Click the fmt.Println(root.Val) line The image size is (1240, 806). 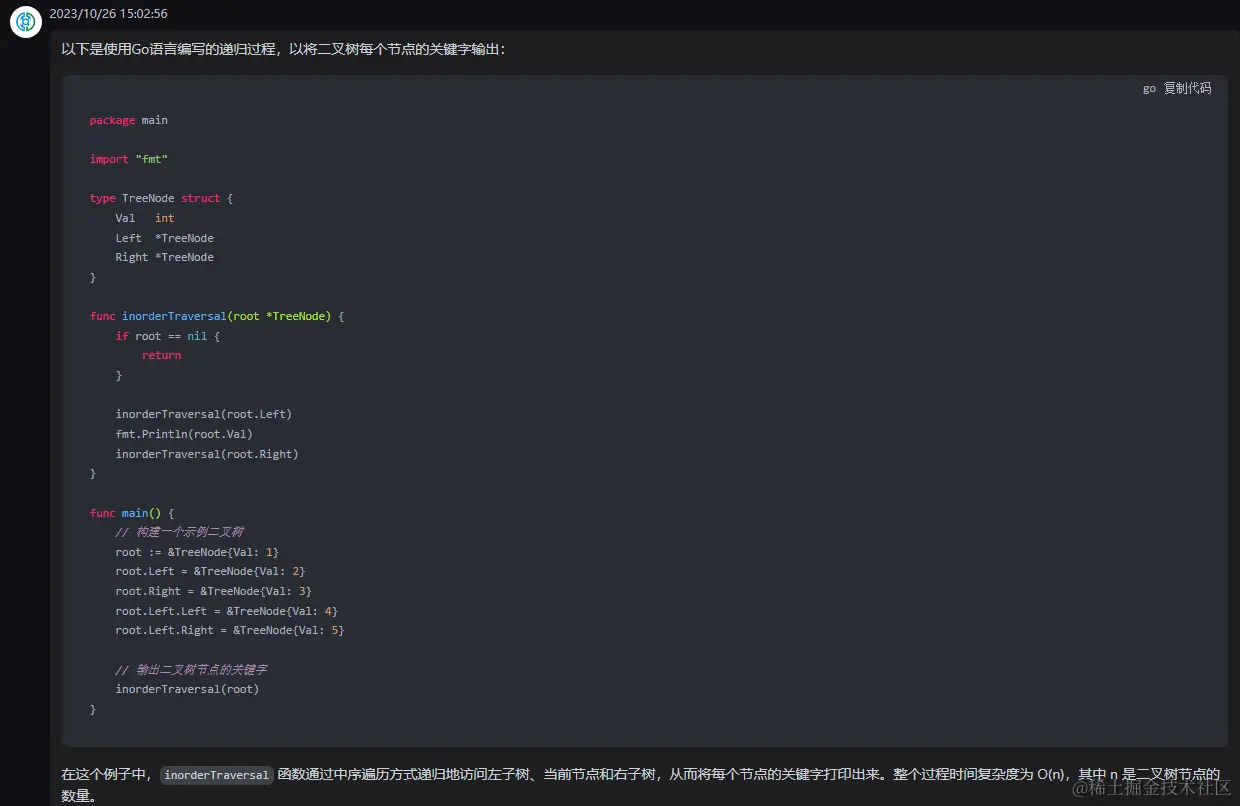pyautogui.click(x=184, y=434)
